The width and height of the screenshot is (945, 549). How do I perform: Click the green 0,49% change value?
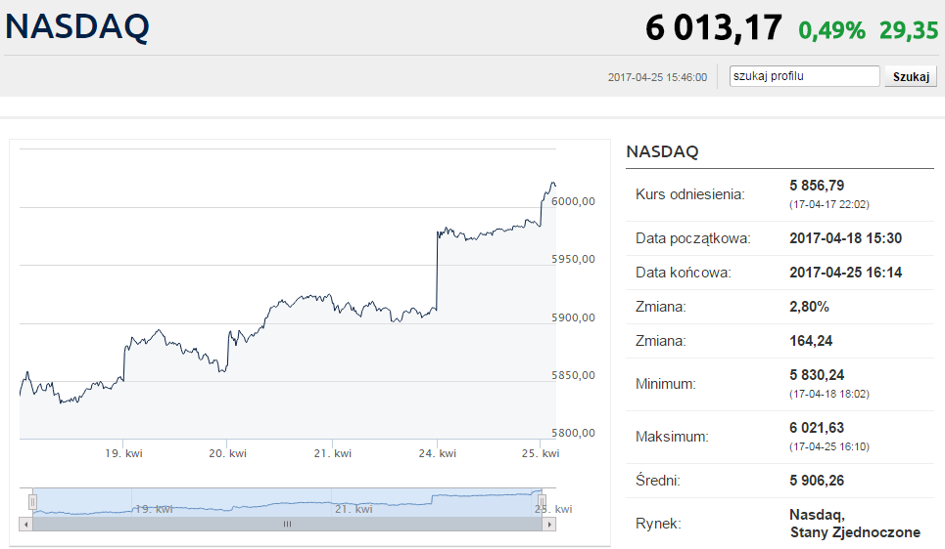click(832, 30)
